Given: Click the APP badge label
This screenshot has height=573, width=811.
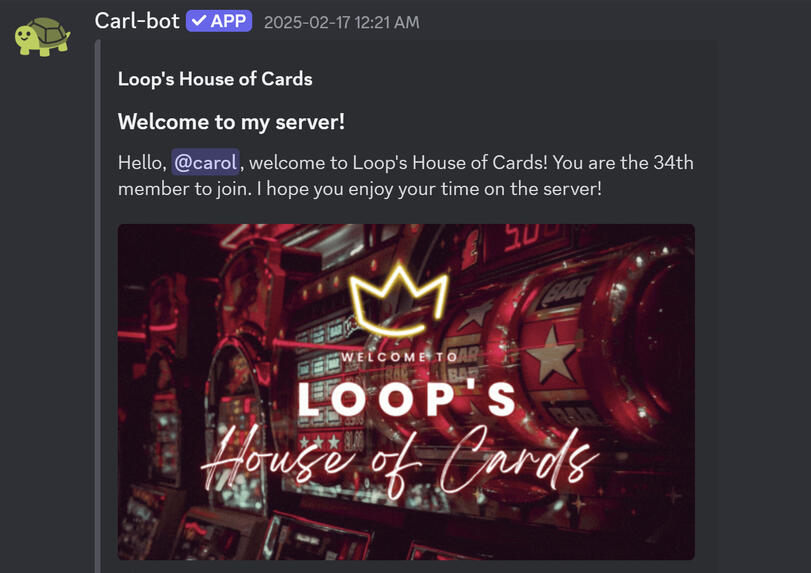Looking at the screenshot, I should tap(219, 21).
